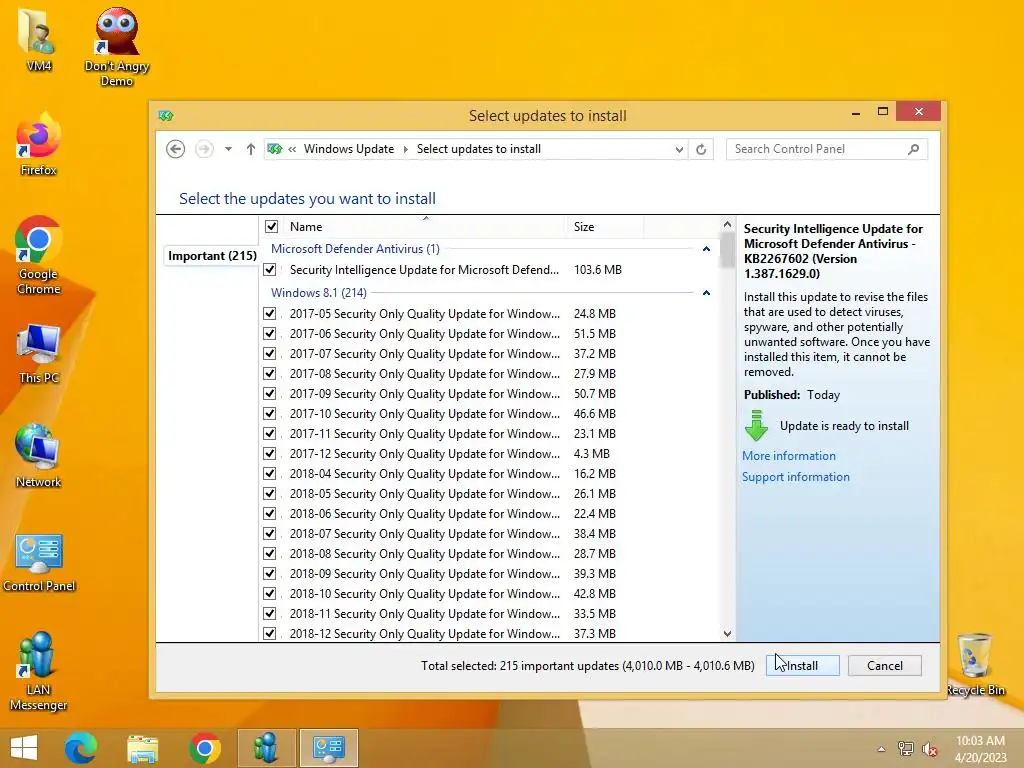Show hidden system tray icons
This screenshot has height=768, width=1024.
(882, 749)
